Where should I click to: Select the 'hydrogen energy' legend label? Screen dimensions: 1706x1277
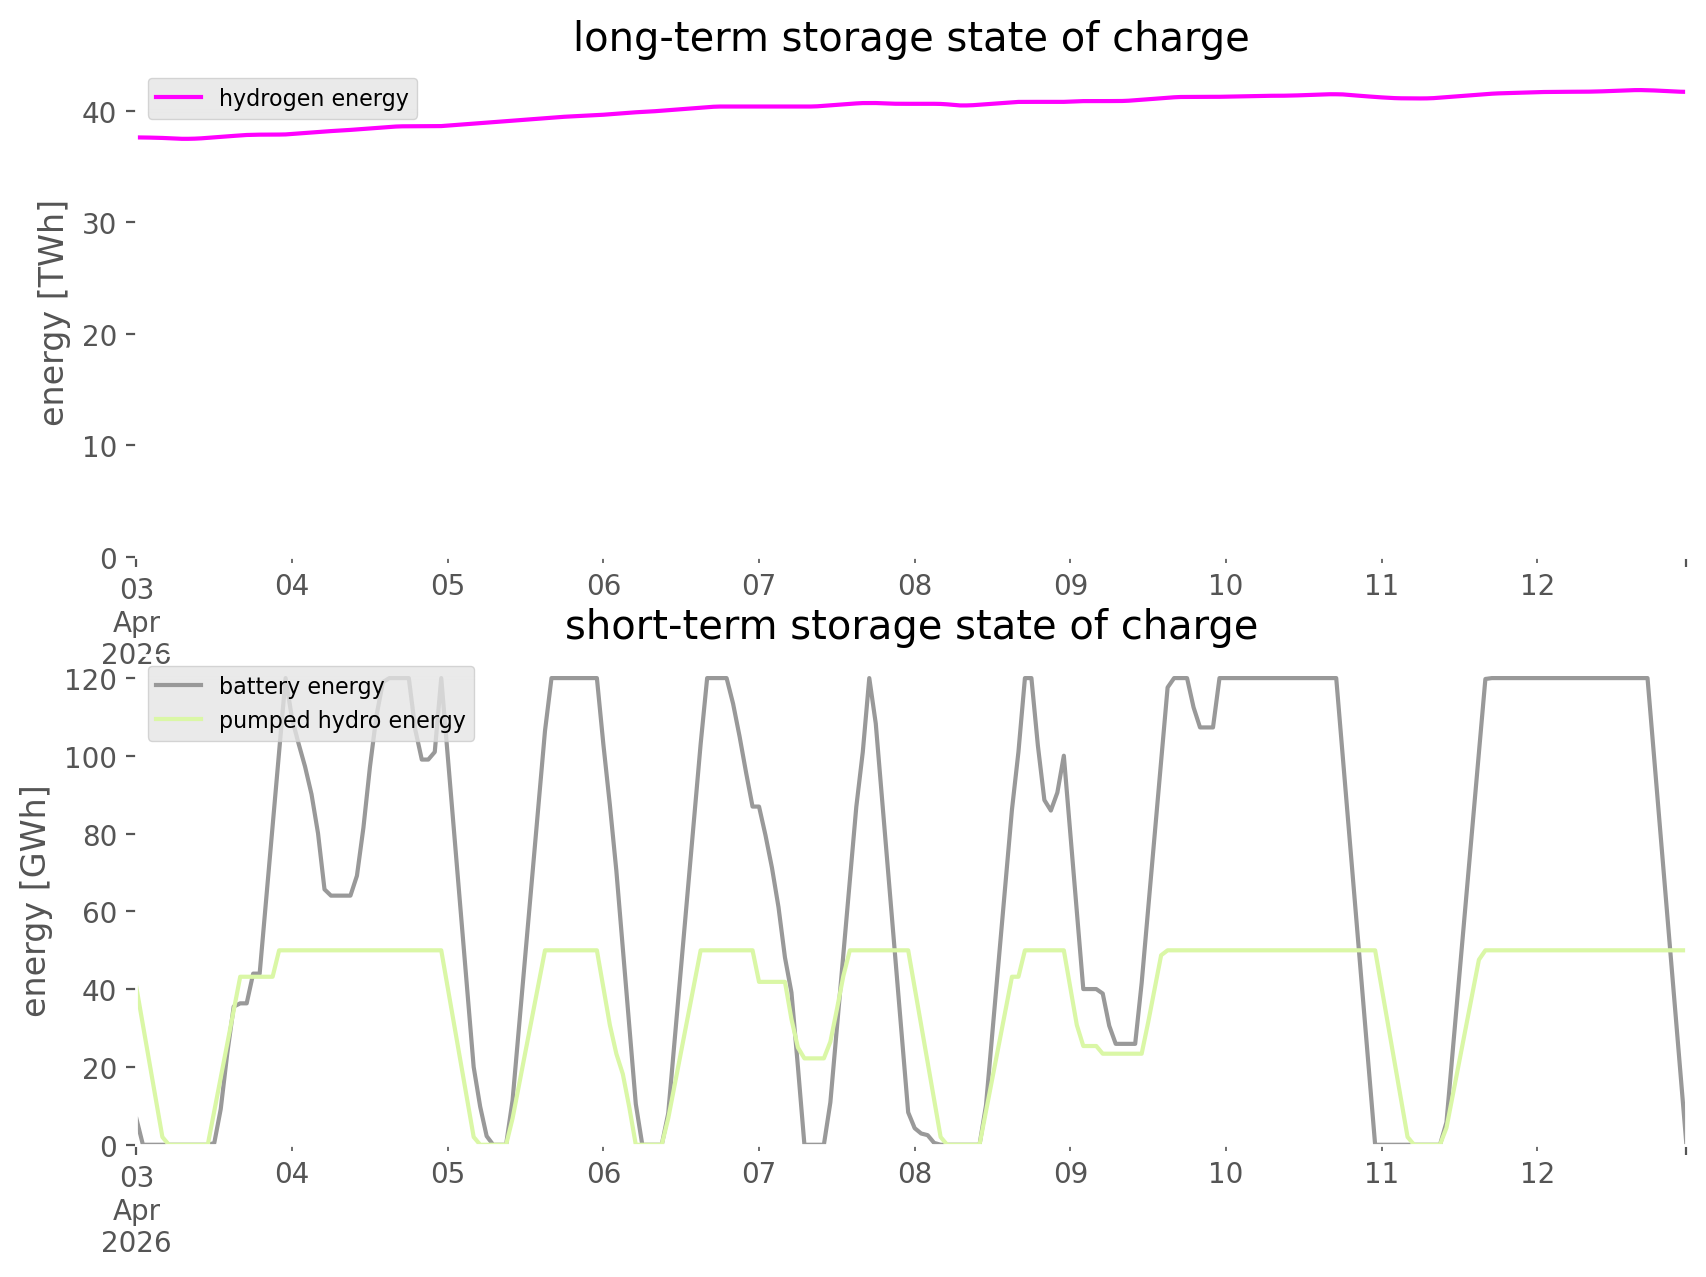tap(313, 98)
